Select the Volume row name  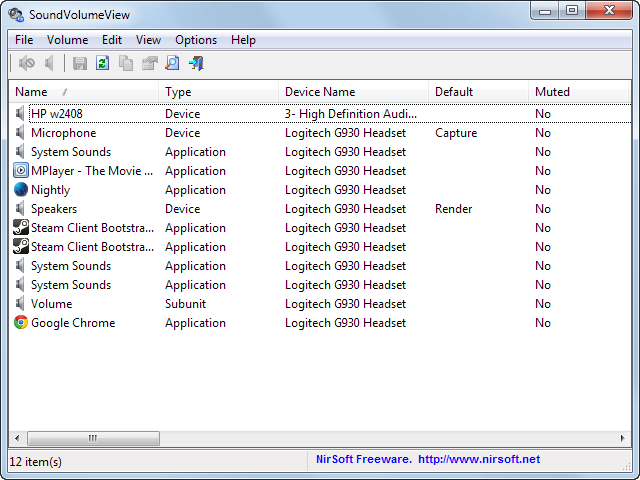point(51,304)
